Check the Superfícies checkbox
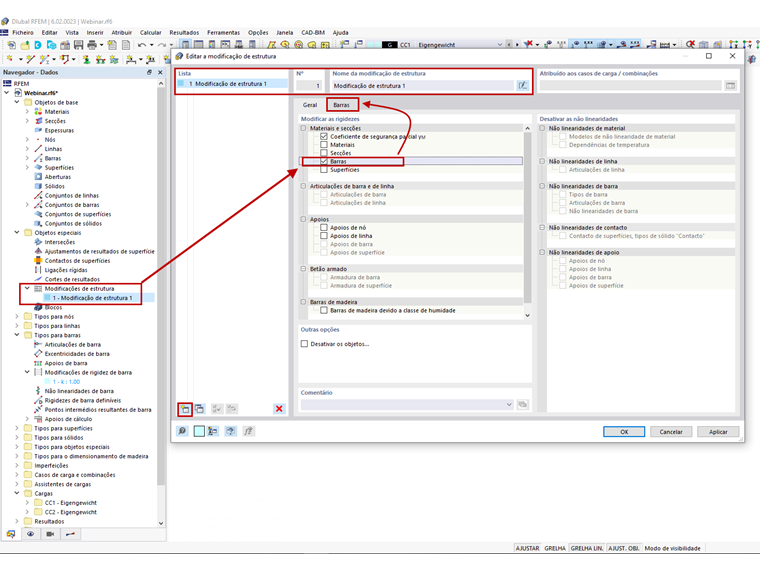The image size is (760, 570). pos(324,170)
